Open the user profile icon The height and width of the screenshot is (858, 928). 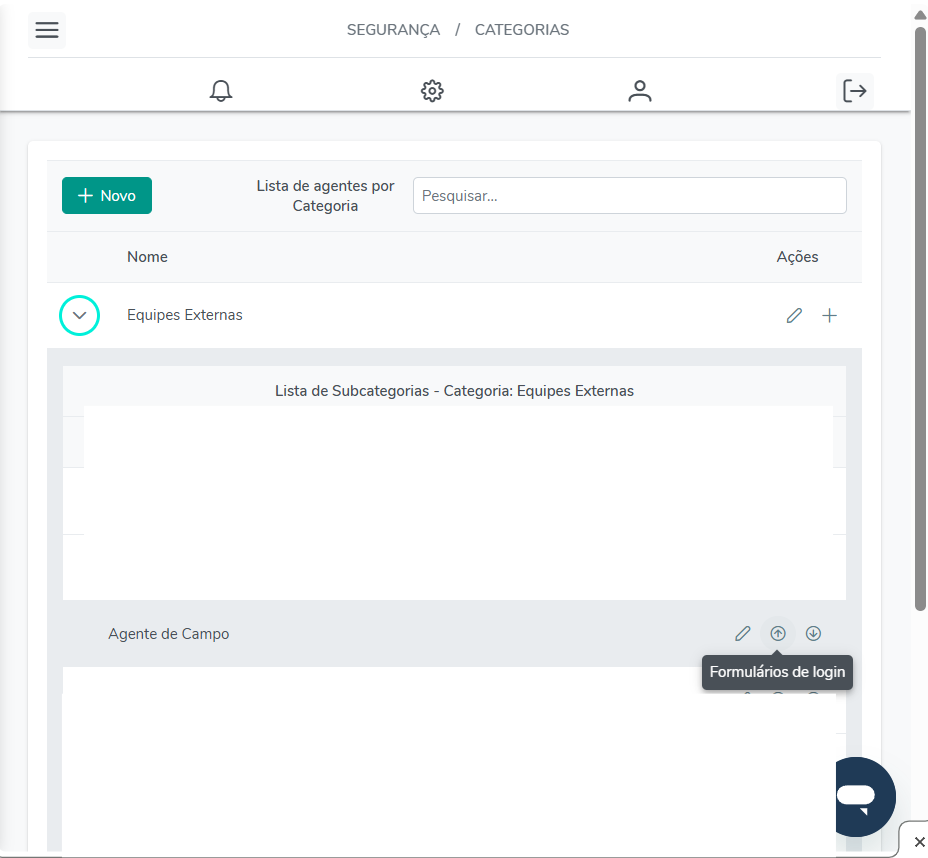click(x=640, y=91)
